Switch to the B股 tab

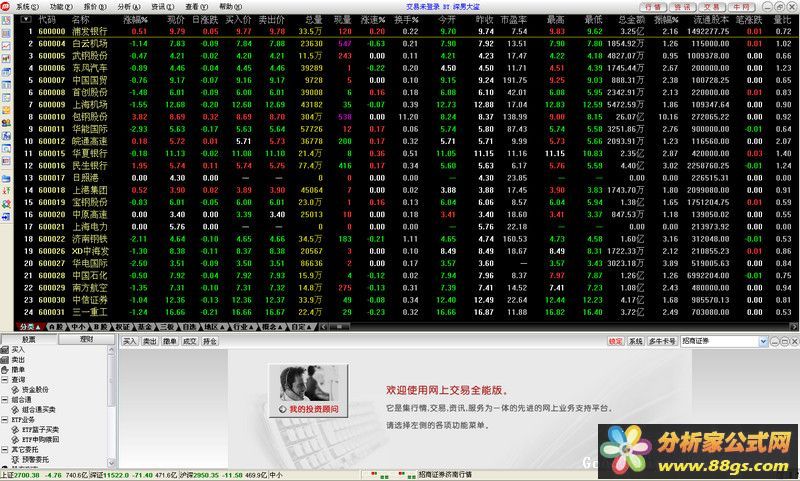coord(99,326)
